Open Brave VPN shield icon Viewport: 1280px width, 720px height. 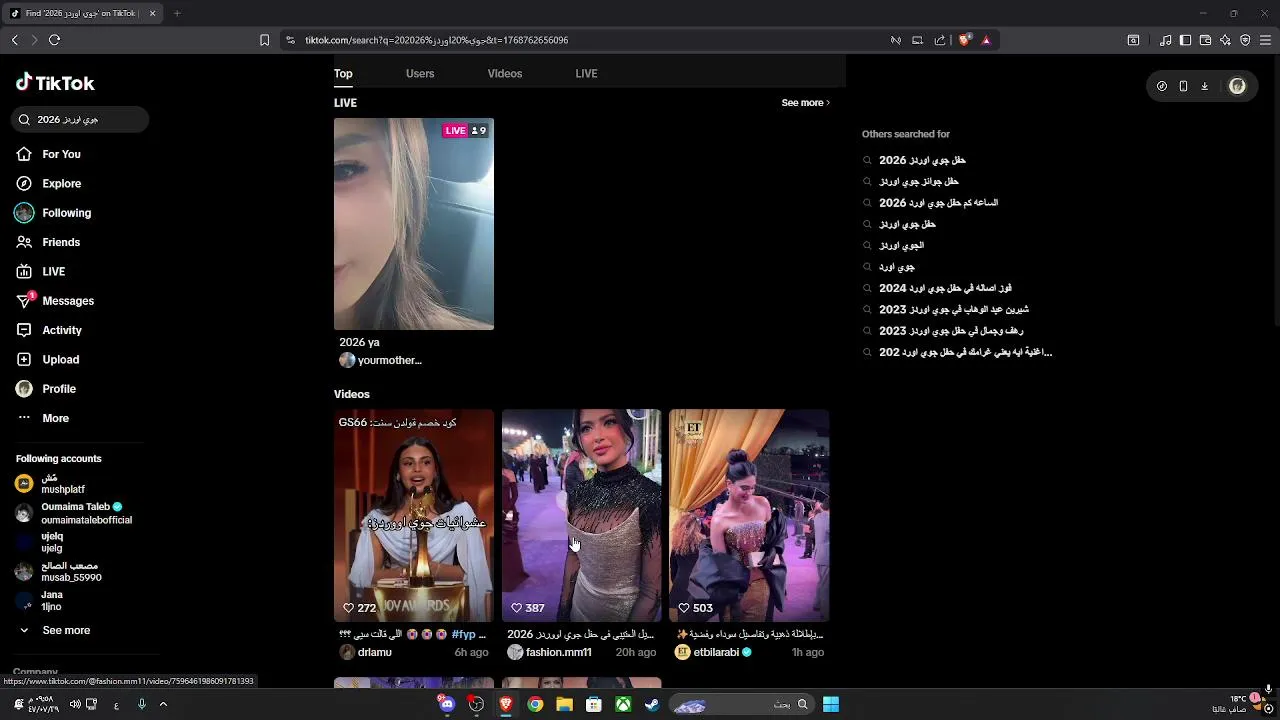coord(1245,40)
